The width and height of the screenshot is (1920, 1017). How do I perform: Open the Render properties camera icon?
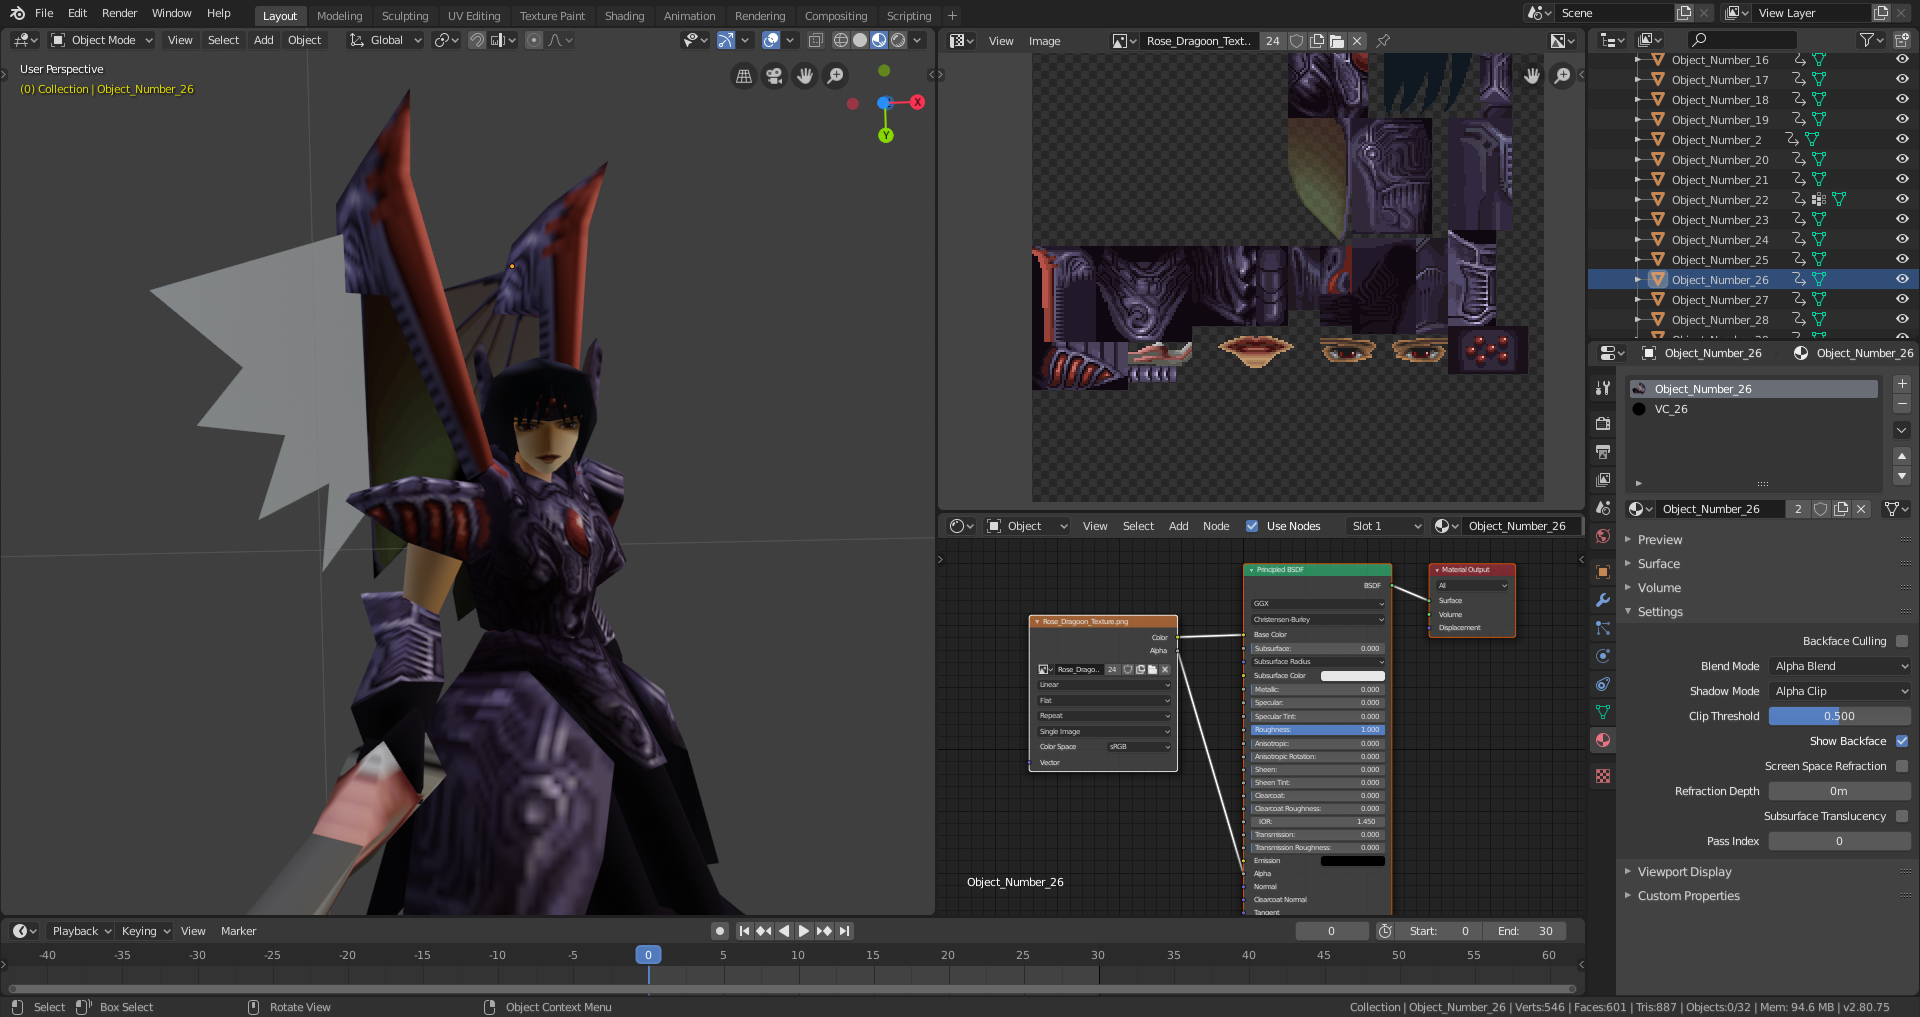(1603, 424)
